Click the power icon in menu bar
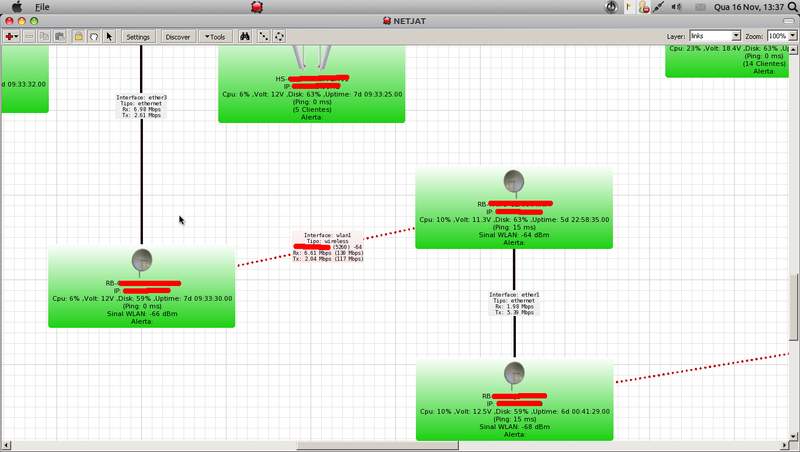The height and width of the screenshot is (452, 800). coord(611,7)
